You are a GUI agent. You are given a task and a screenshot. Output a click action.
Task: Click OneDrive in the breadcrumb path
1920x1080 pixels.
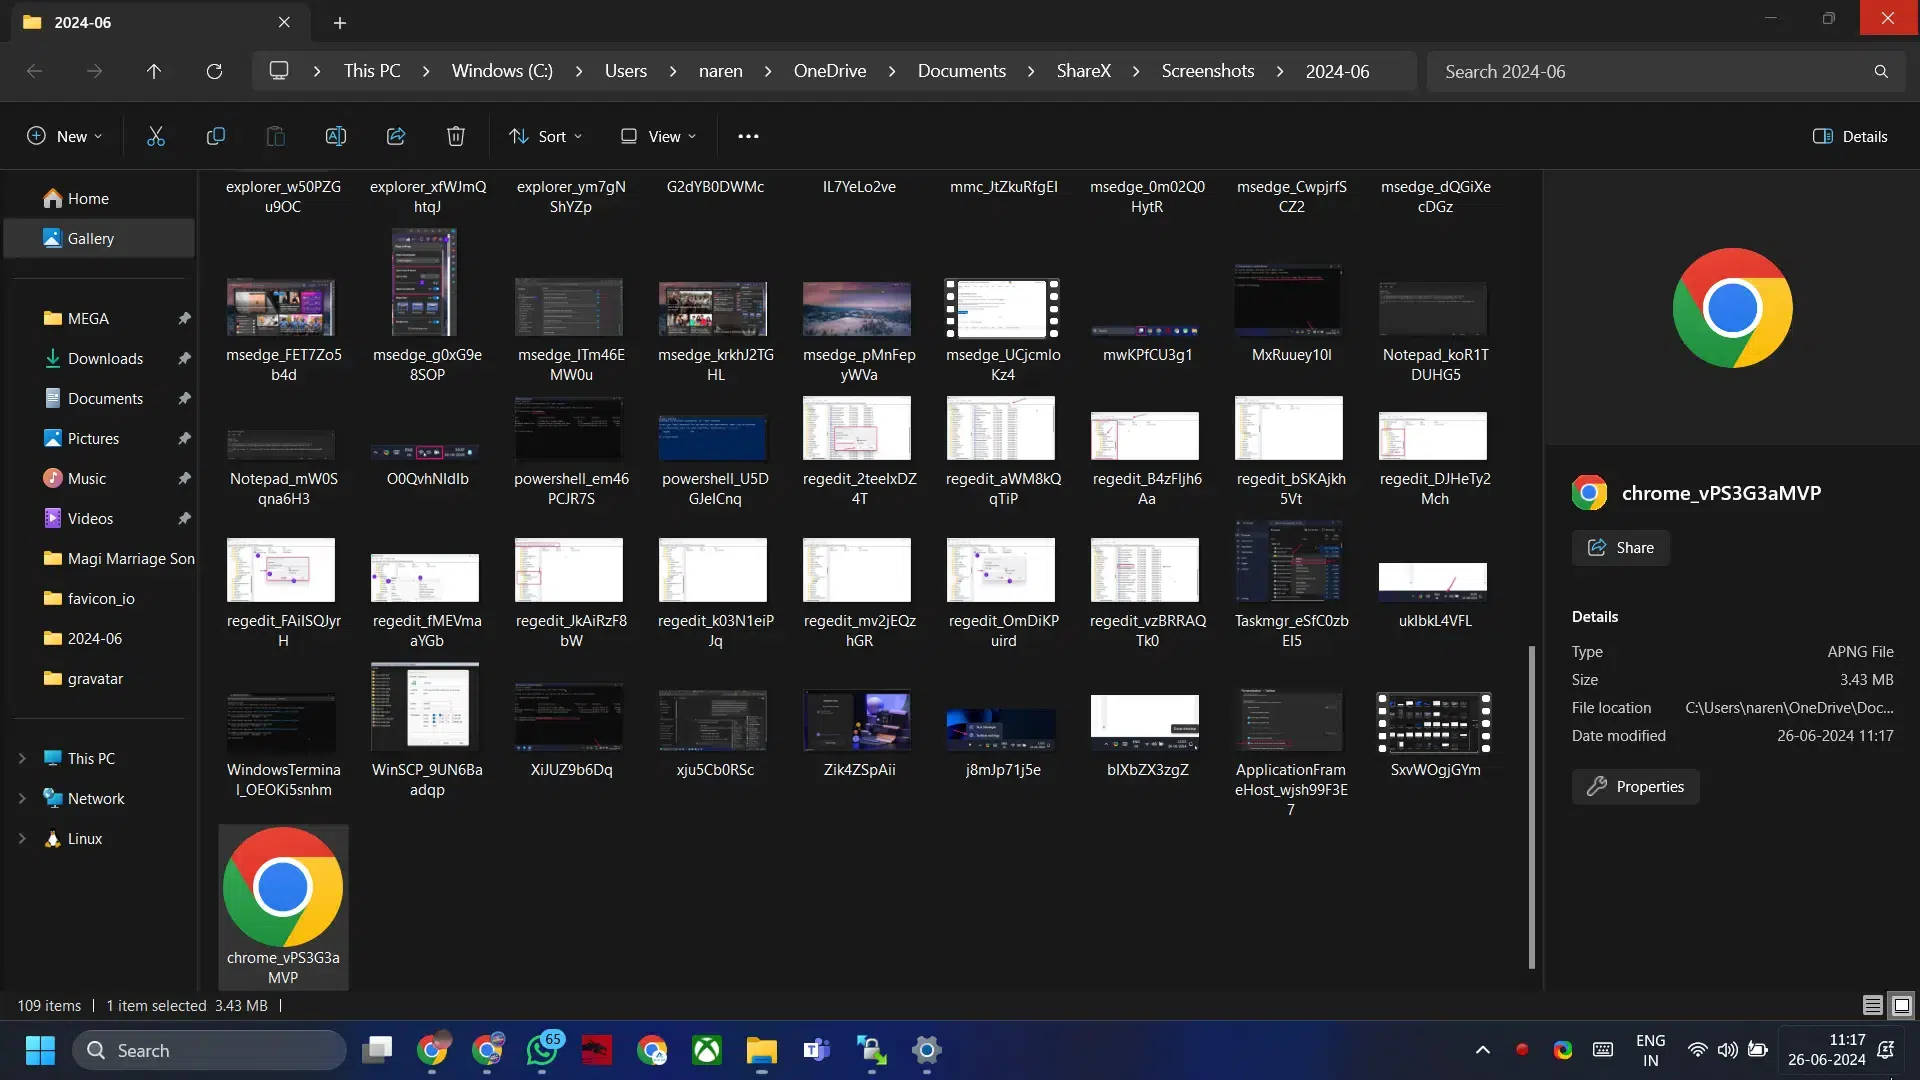point(830,71)
